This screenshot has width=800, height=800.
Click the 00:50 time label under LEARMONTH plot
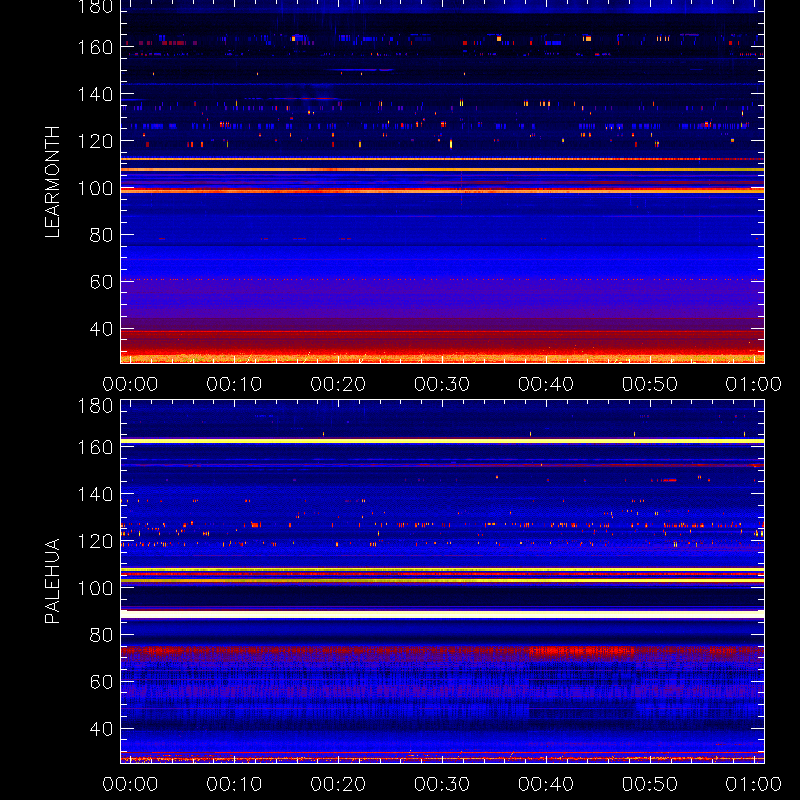tap(650, 384)
